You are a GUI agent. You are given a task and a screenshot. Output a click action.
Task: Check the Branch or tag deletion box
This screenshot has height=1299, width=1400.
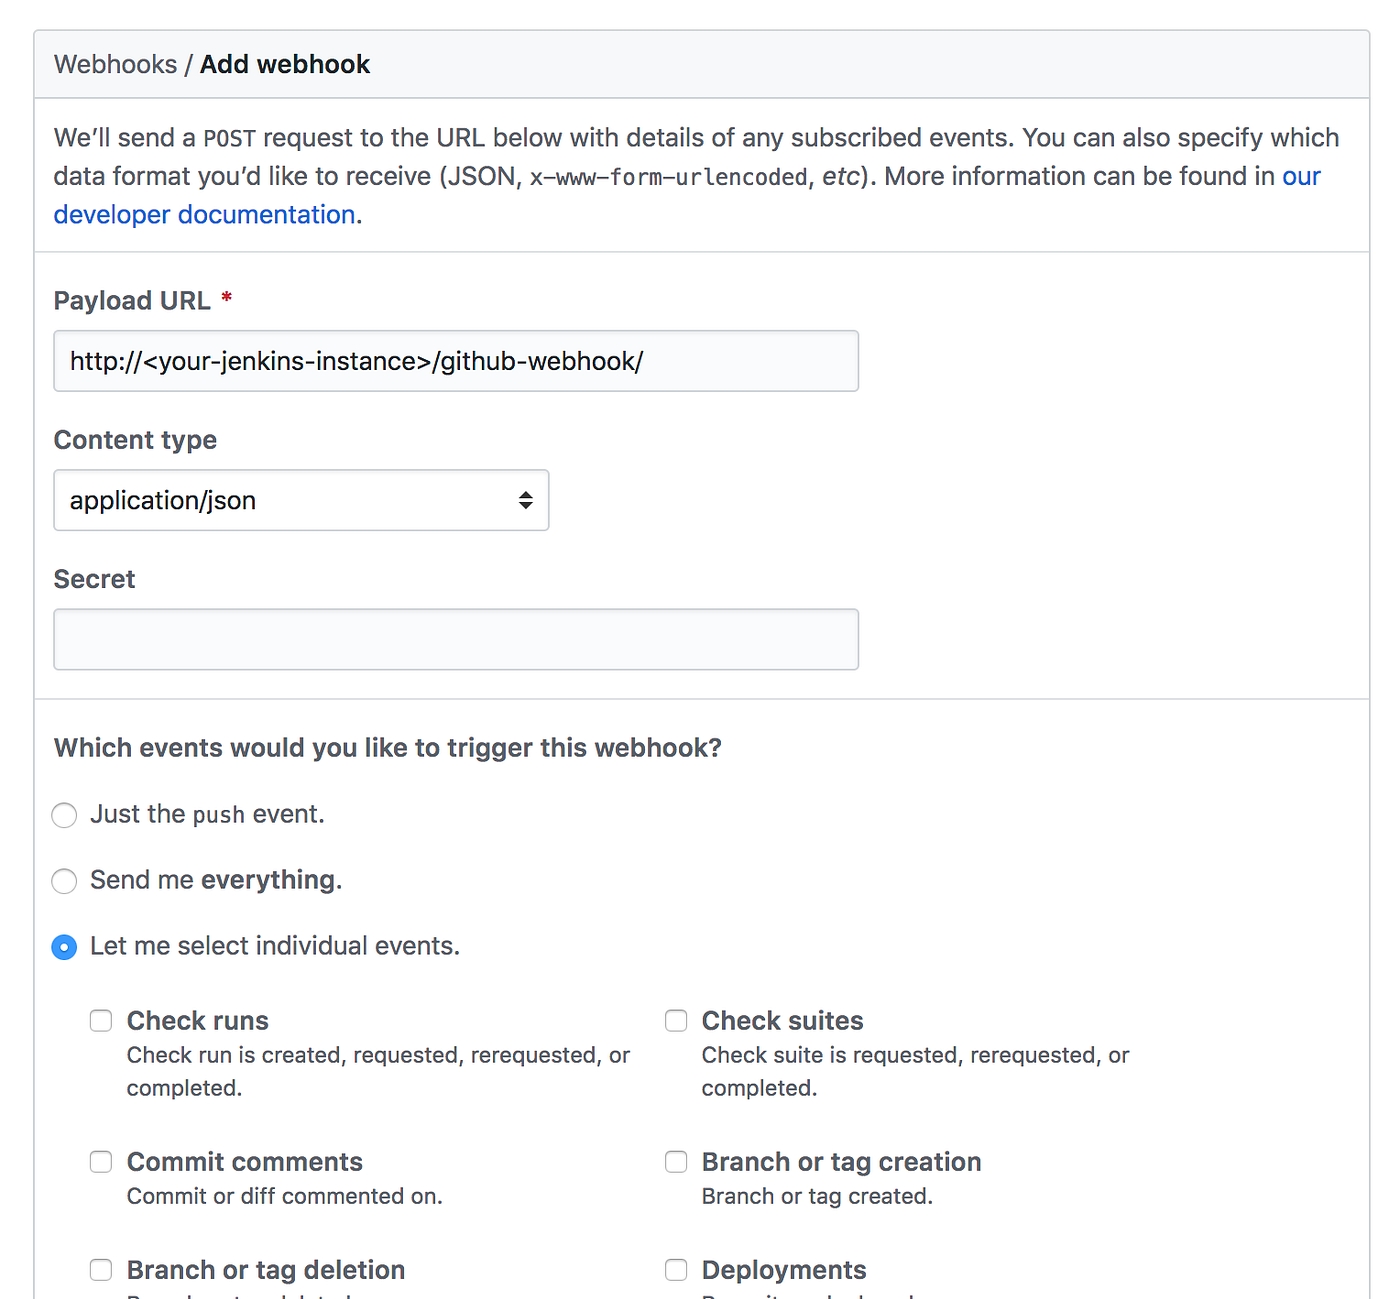click(101, 1270)
